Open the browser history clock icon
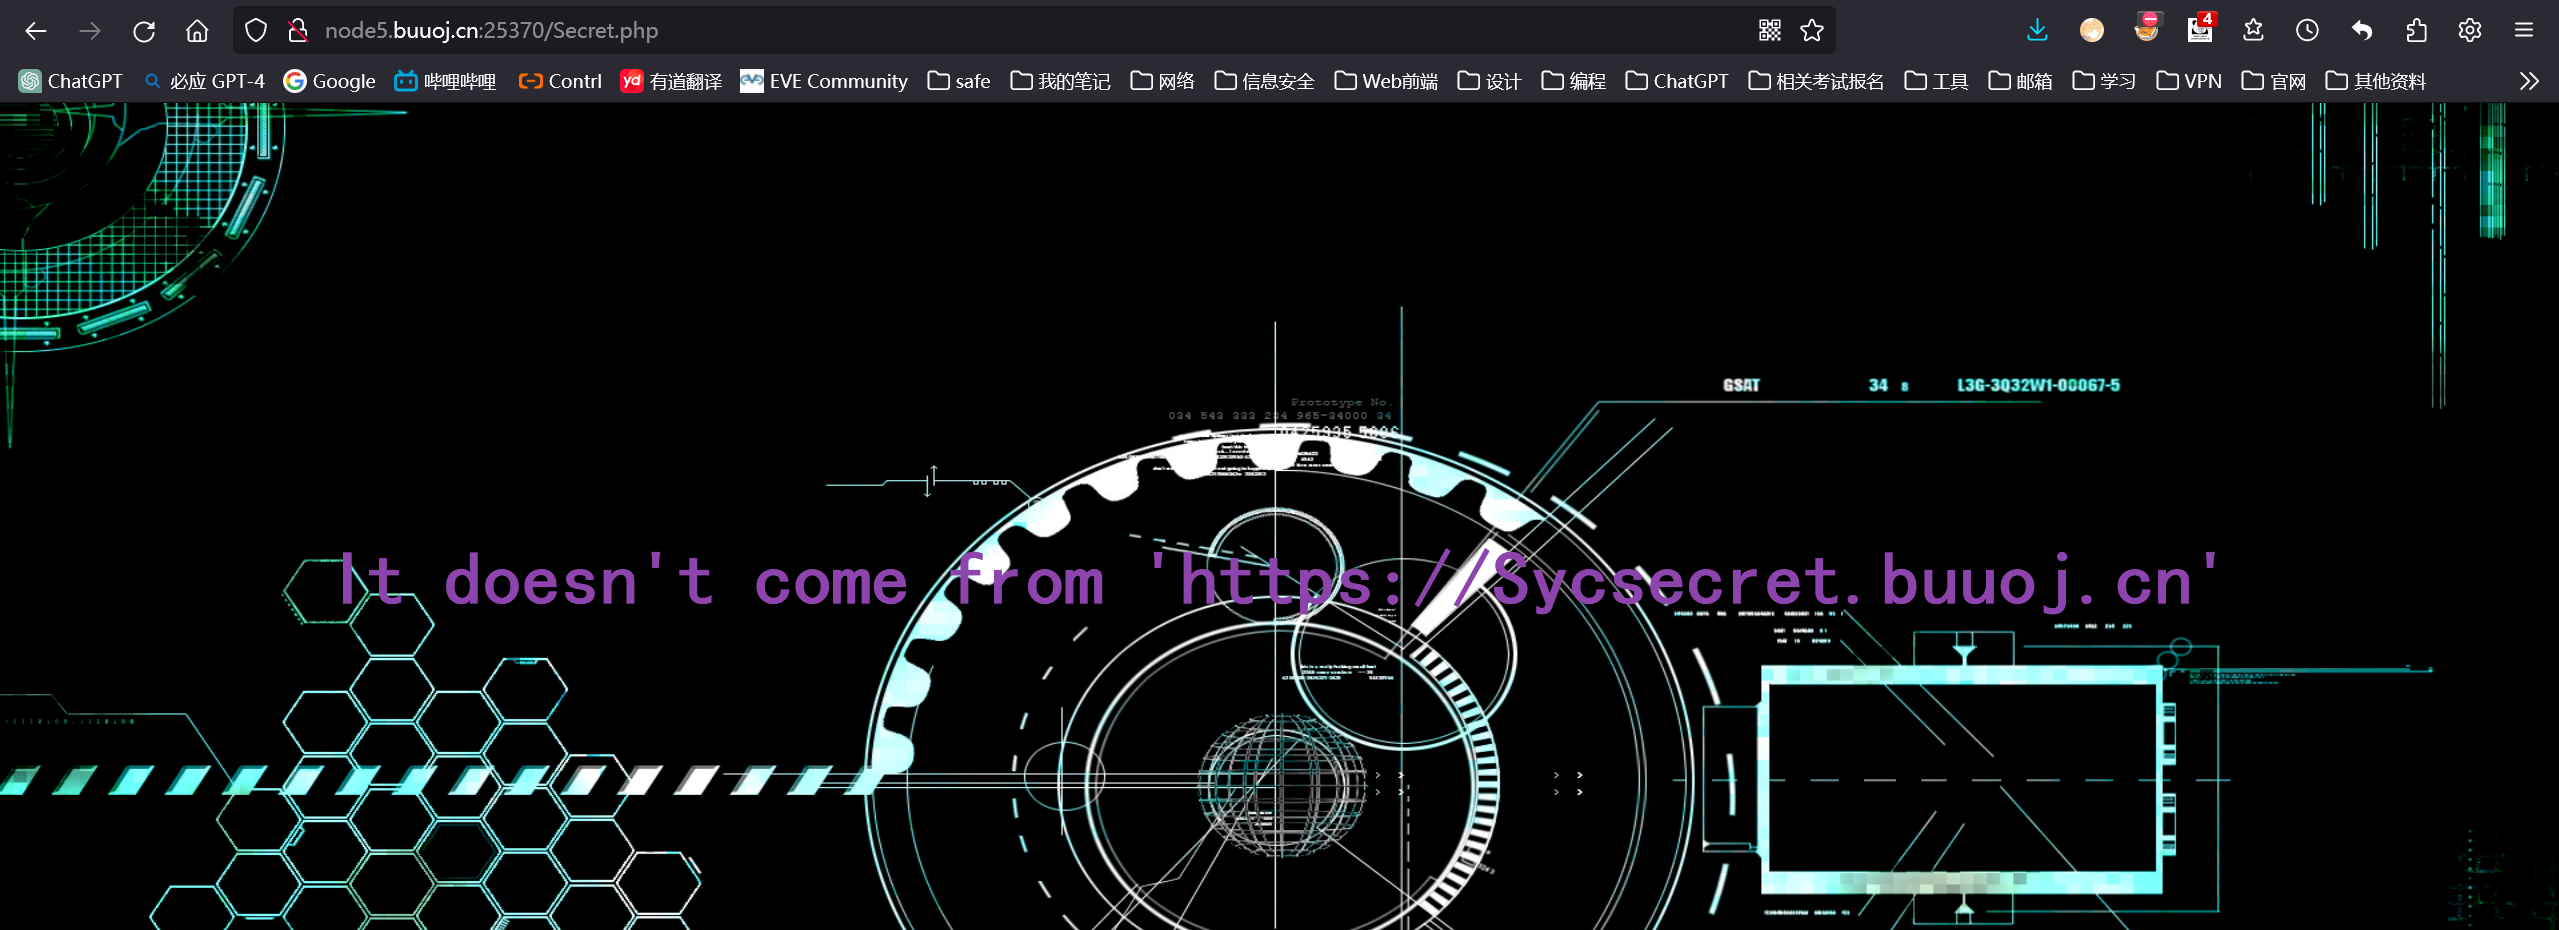The width and height of the screenshot is (2559, 930). (2307, 31)
